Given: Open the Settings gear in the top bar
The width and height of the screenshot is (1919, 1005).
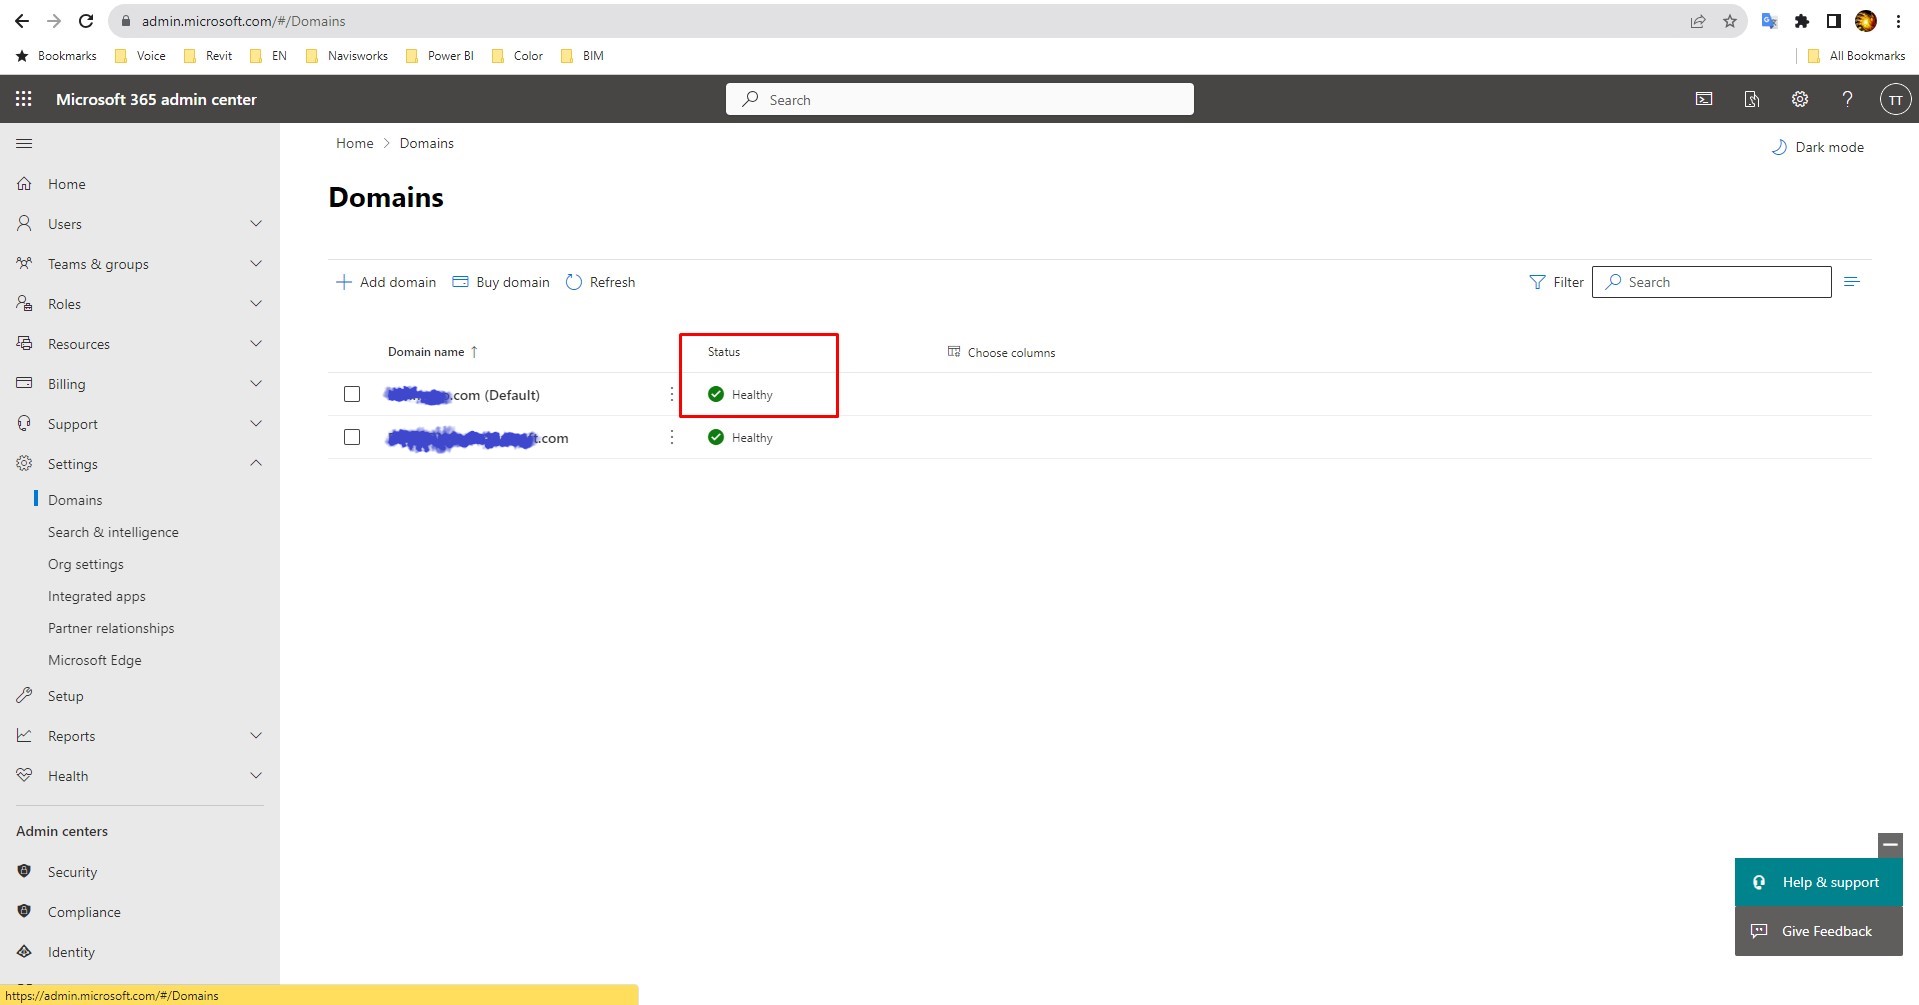Looking at the screenshot, I should coord(1799,99).
